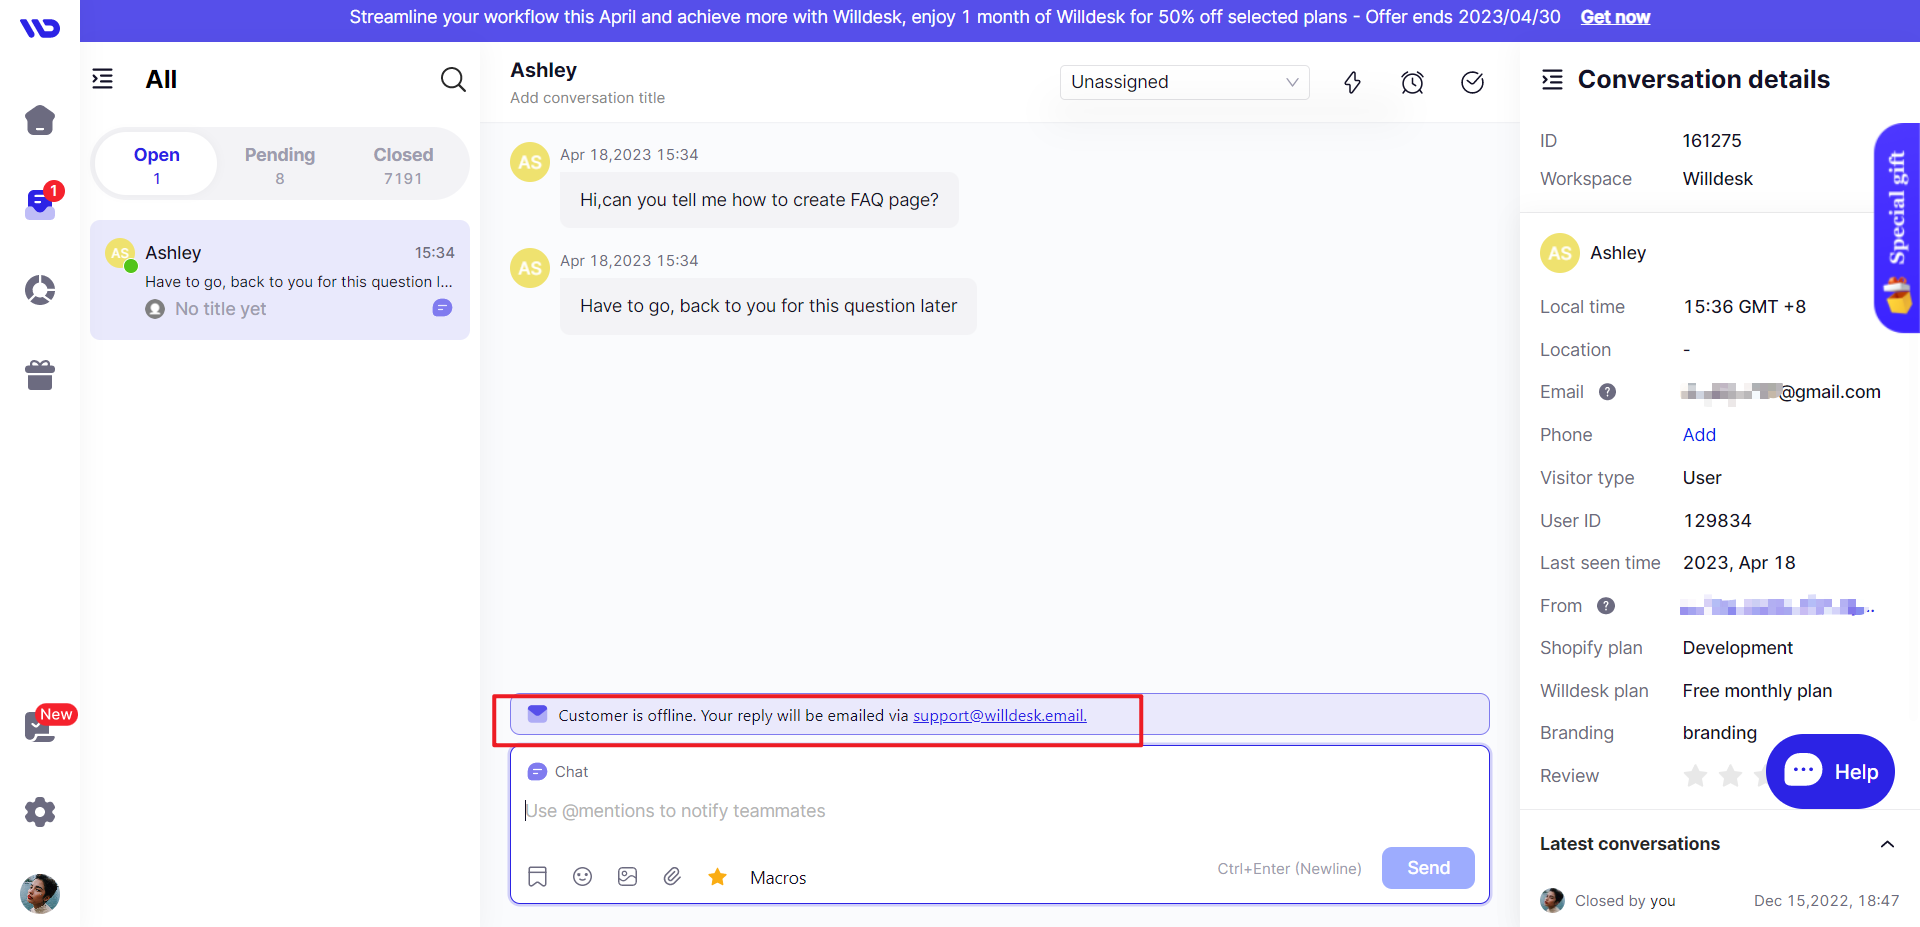Switch to the Open tab
The height and width of the screenshot is (927, 1920).
157,165
